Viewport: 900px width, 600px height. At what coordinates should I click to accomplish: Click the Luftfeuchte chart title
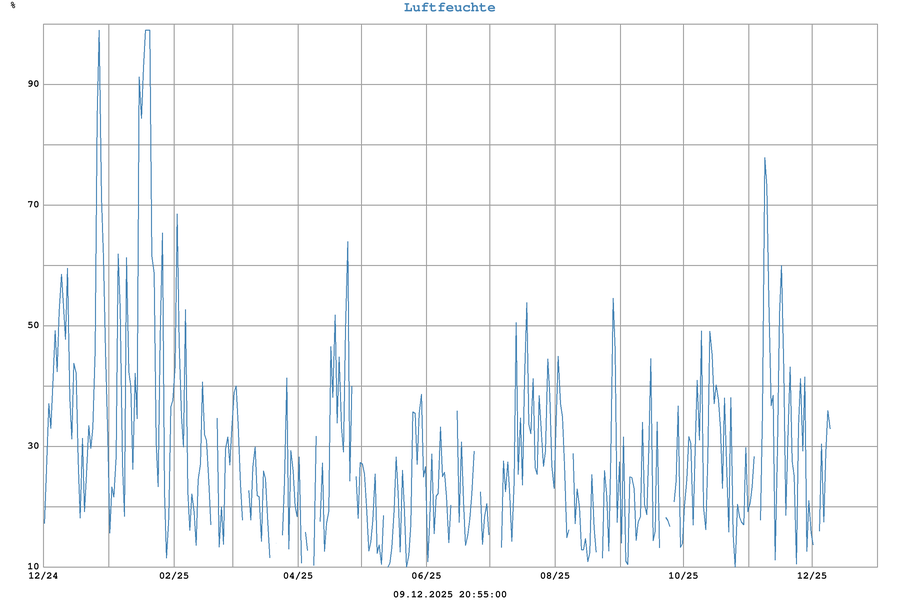click(449, 8)
